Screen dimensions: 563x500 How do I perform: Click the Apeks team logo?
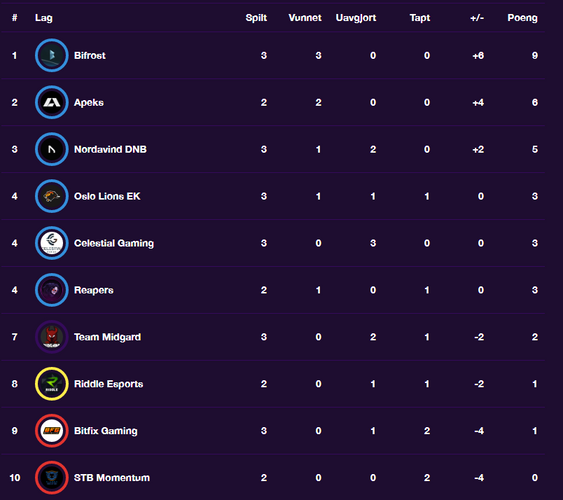(52, 102)
